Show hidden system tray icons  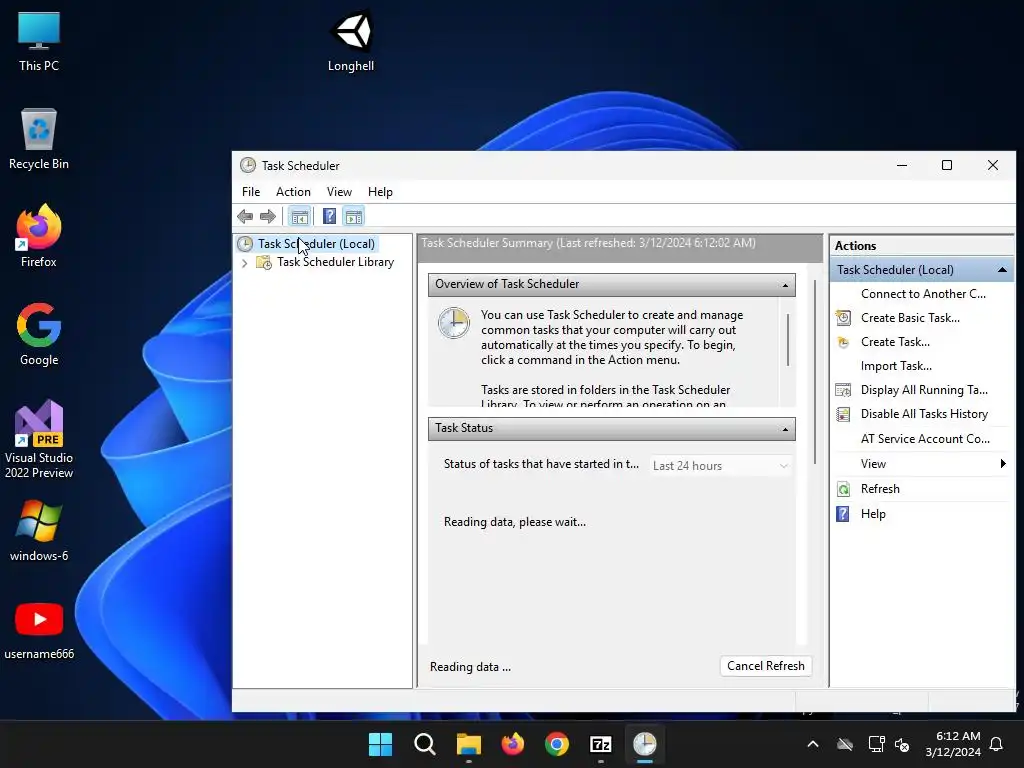coord(812,744)
